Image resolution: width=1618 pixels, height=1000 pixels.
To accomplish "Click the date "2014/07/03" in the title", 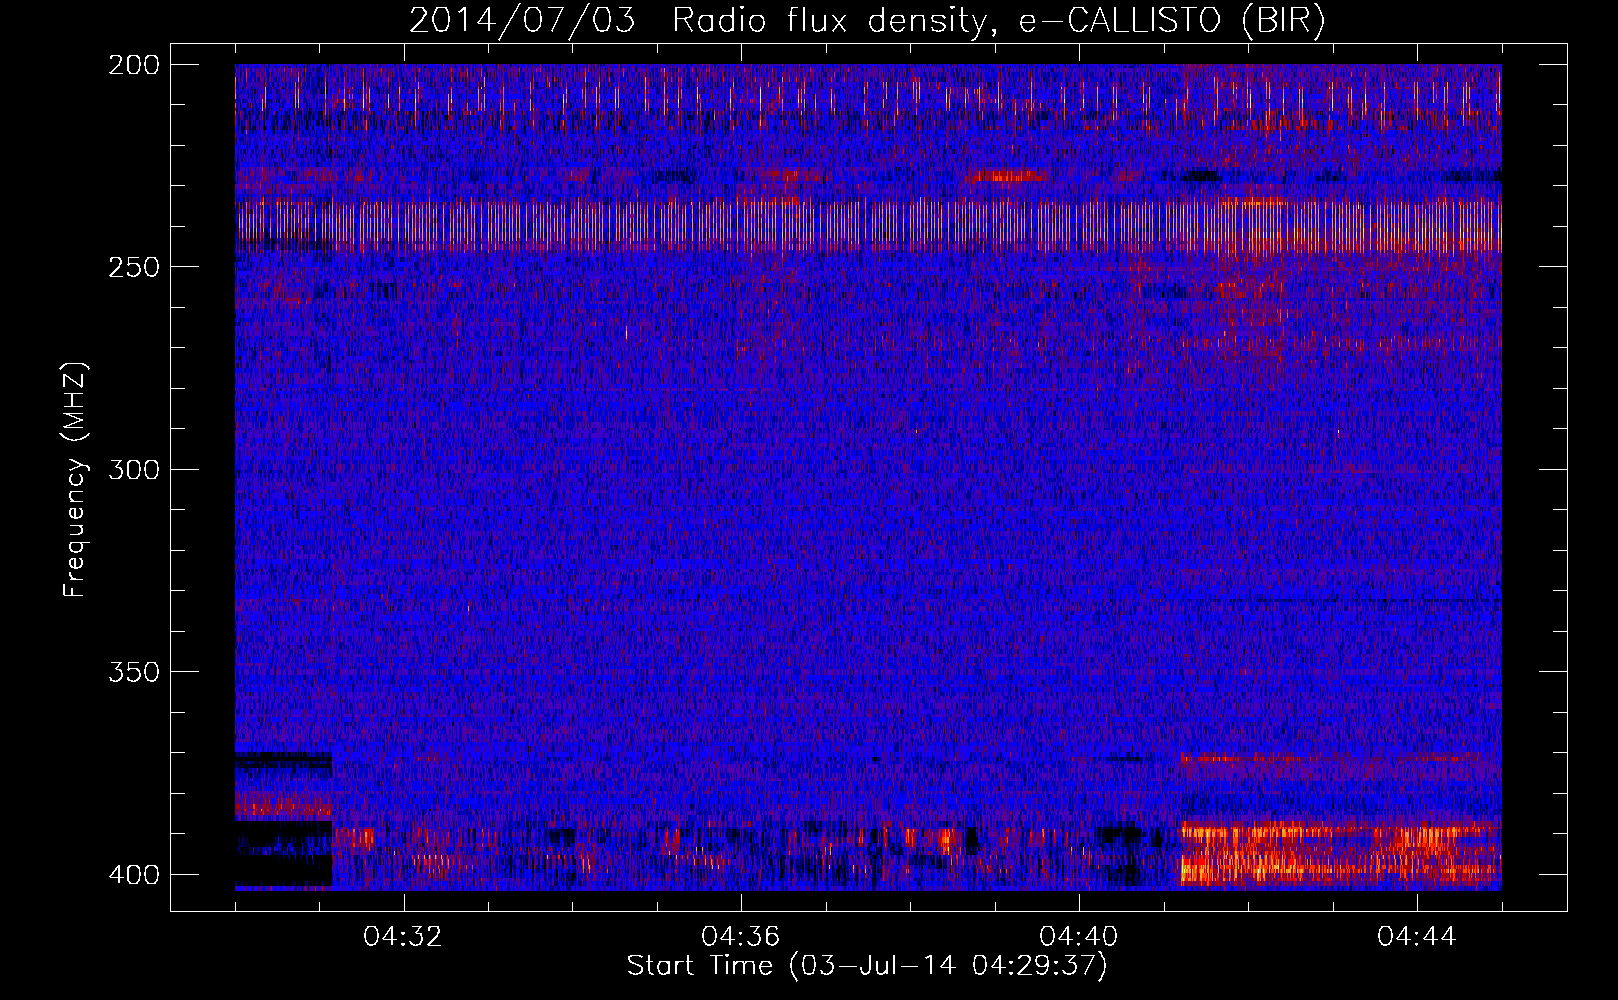I will (x=522, y=21).
